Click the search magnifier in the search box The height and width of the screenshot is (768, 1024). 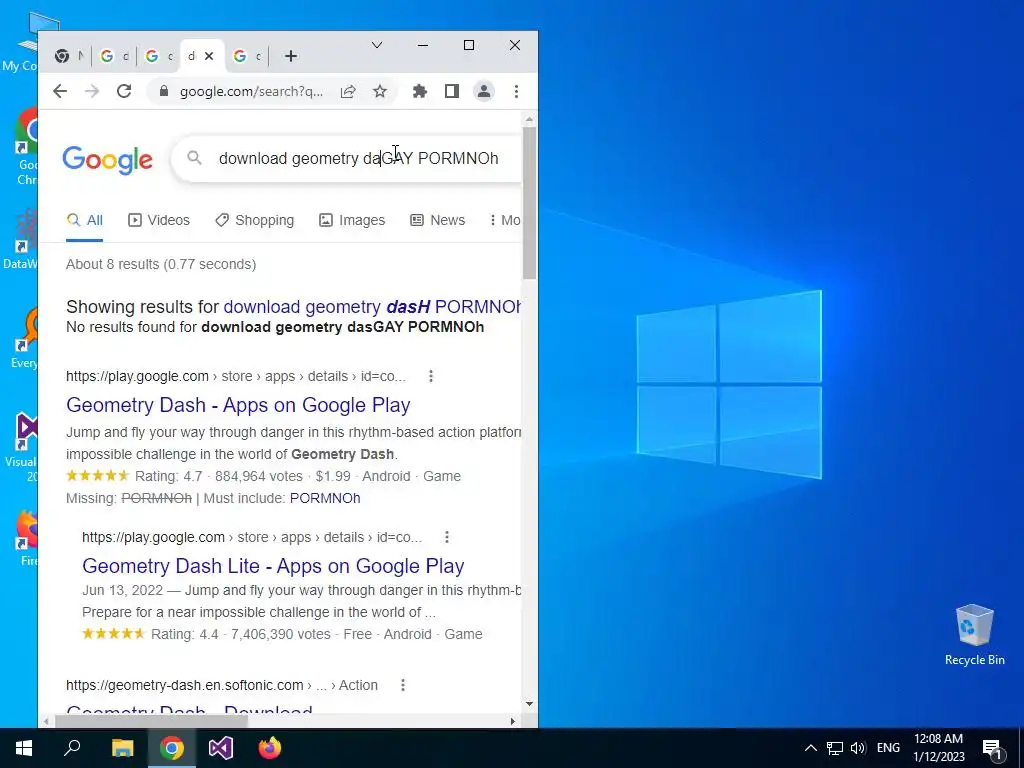pos(194,157)
